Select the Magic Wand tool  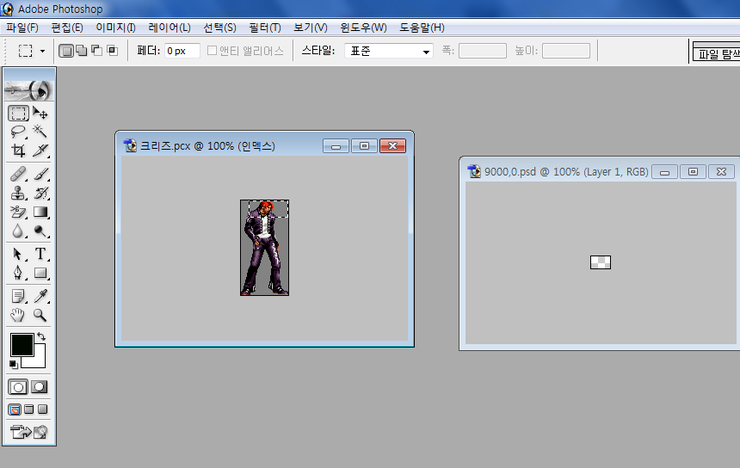41,132
